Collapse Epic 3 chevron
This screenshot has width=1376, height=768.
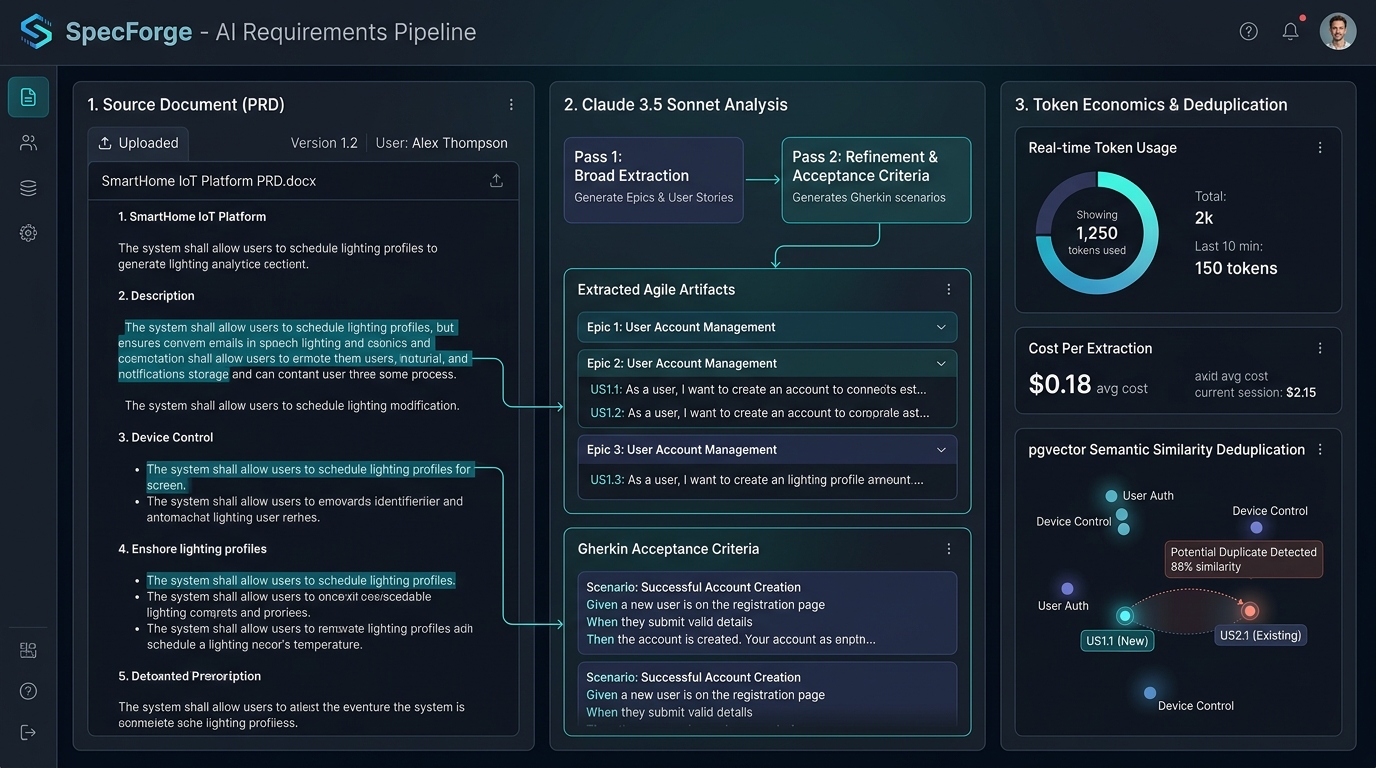click(941, 450)
